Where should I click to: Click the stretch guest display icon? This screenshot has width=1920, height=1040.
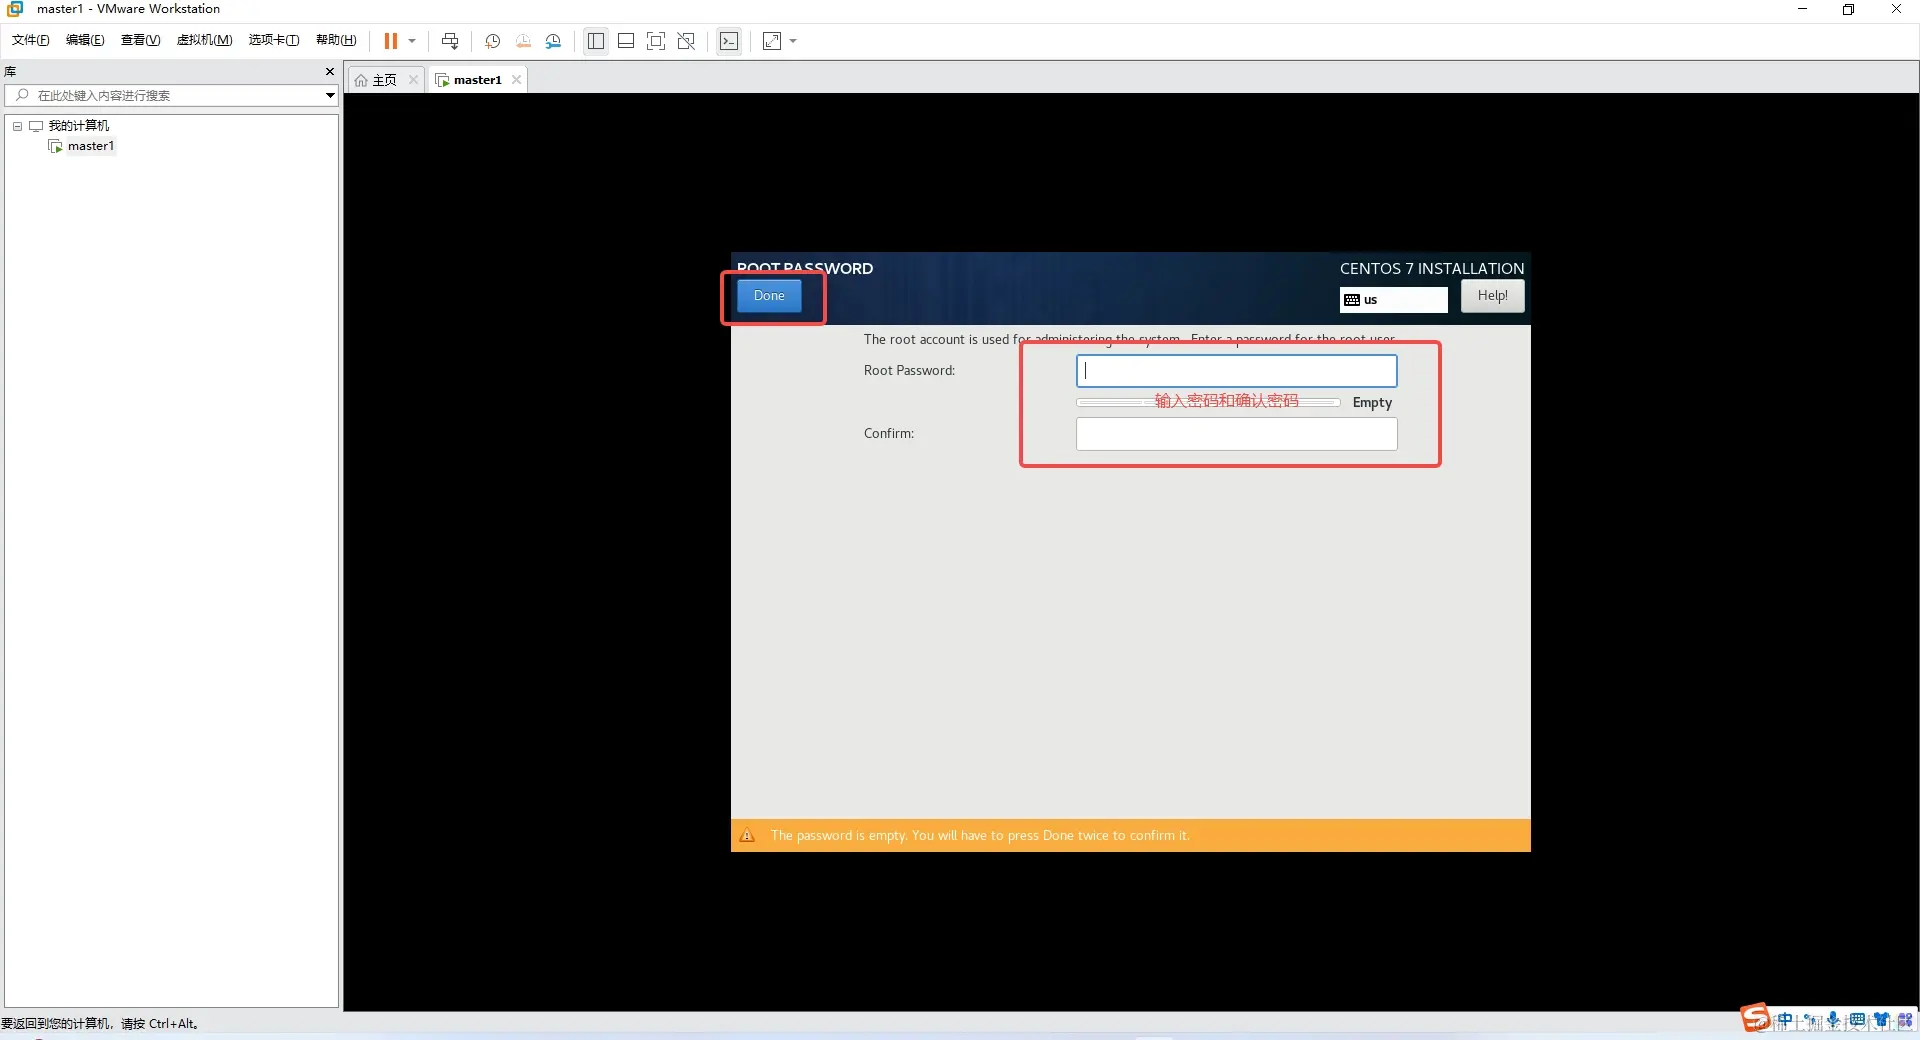pos(772,41)
